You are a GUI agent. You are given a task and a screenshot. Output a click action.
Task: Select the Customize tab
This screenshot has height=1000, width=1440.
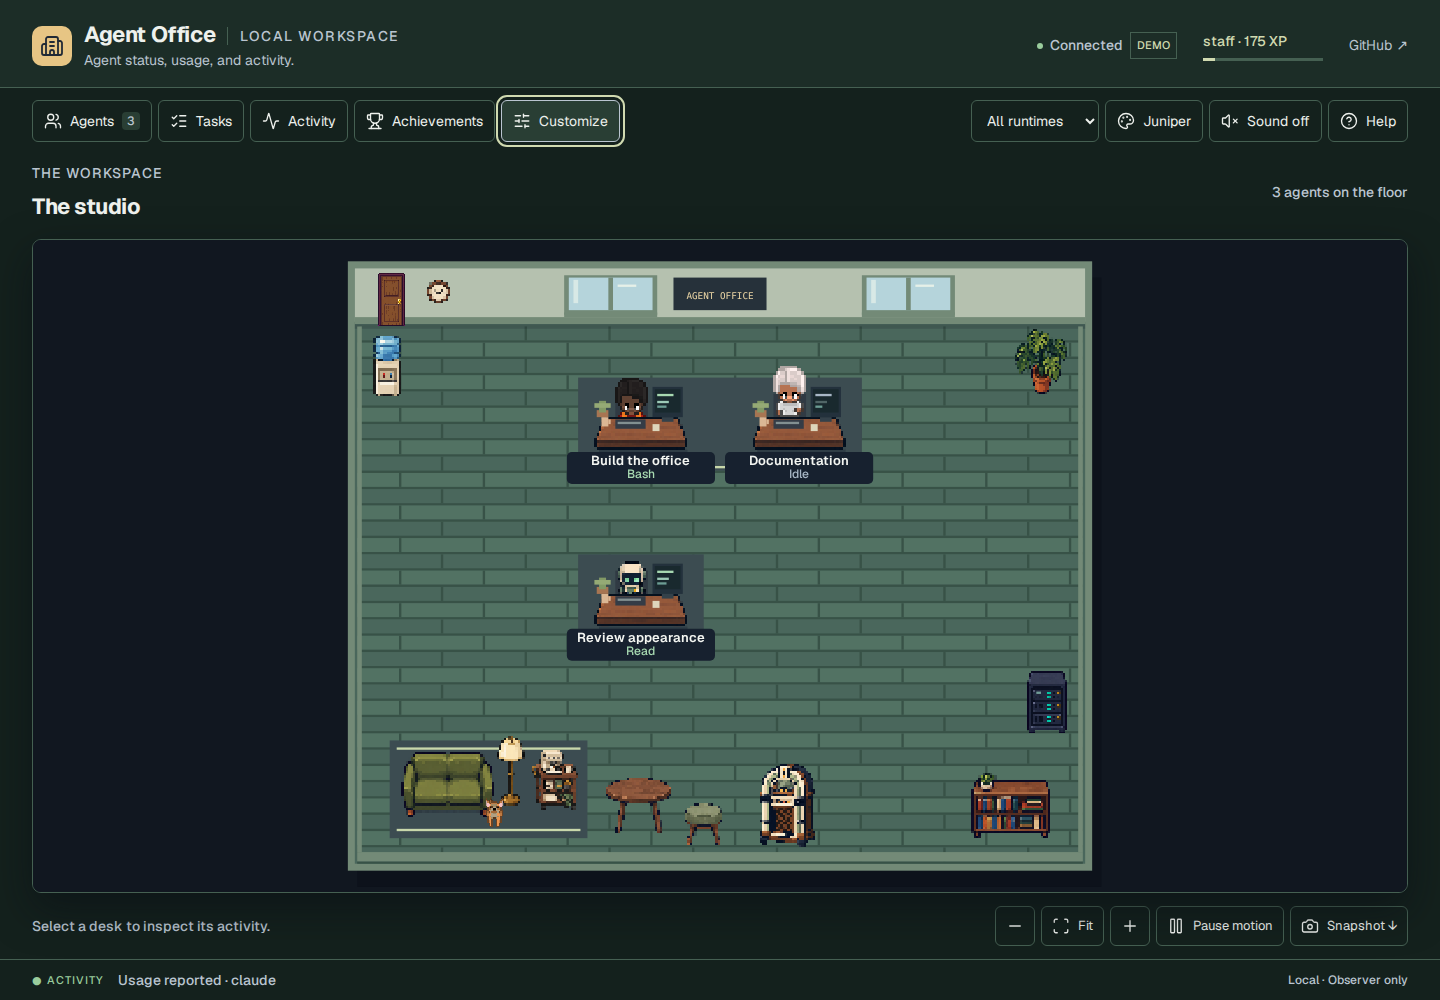[561, 121]
